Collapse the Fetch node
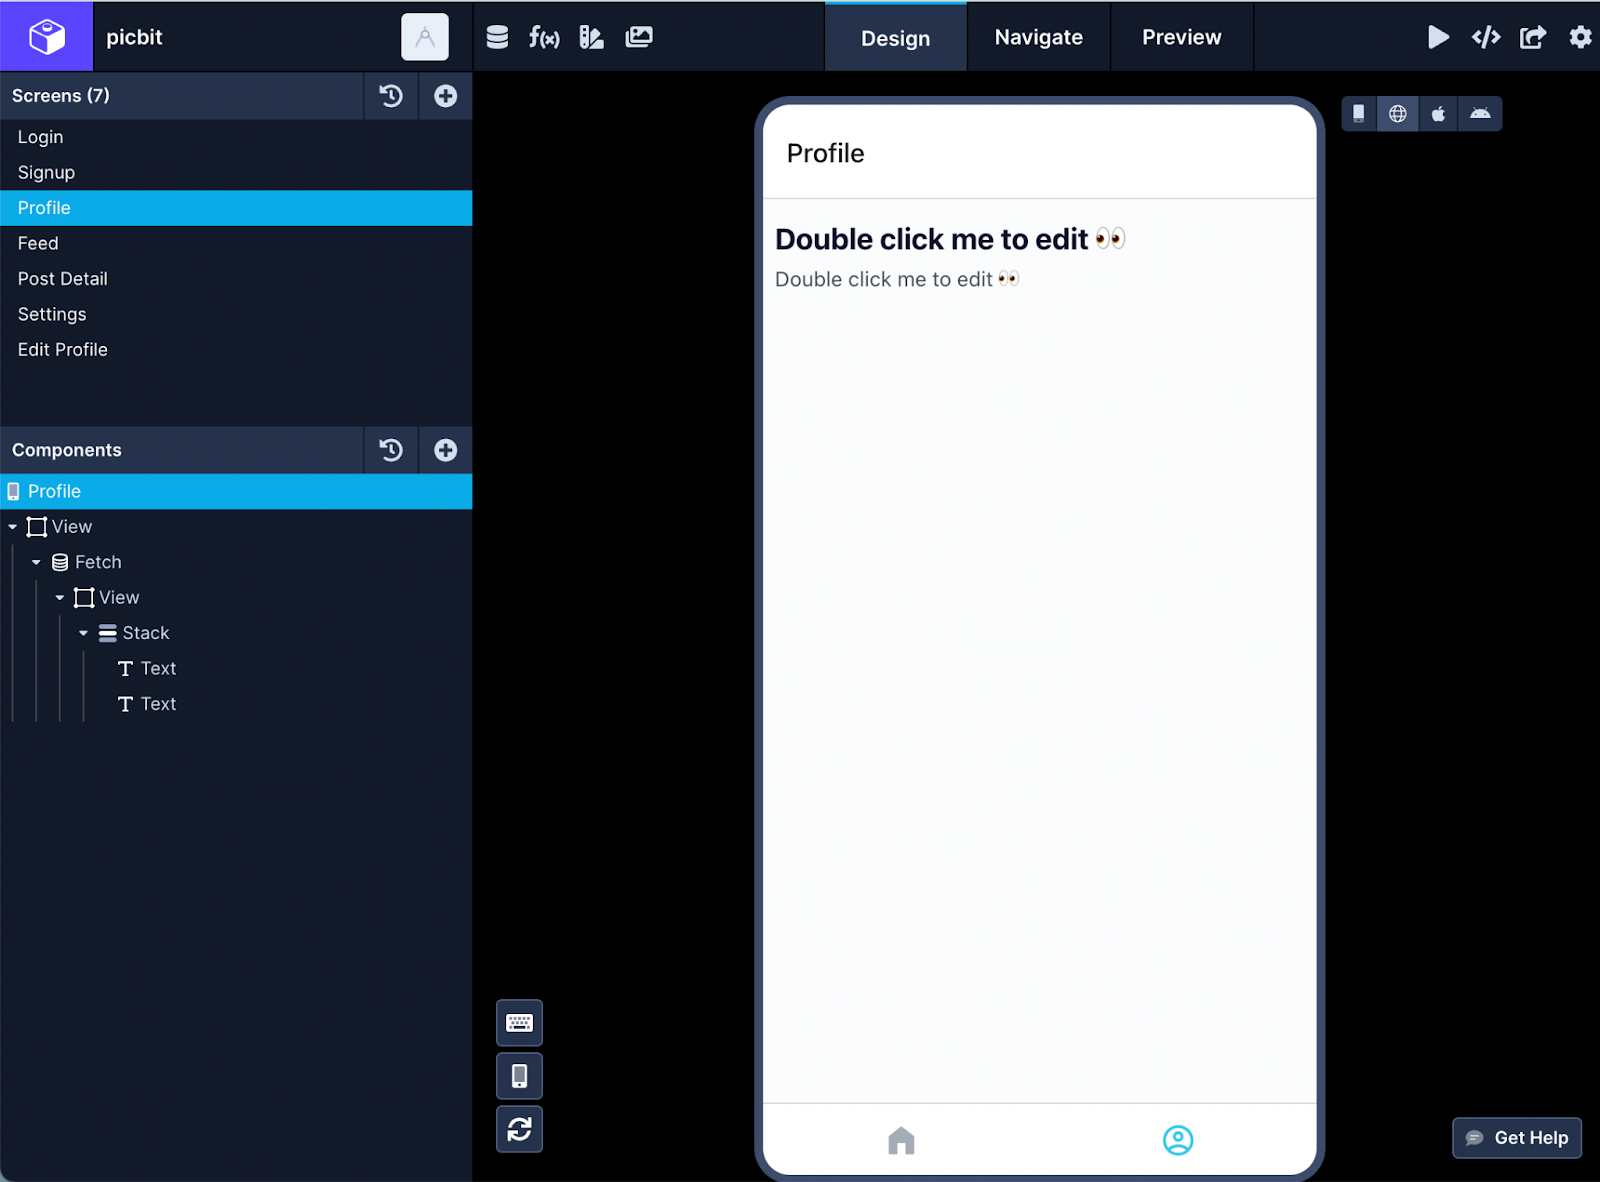The height and width of the screenshot is (1182, 1600). 37,561
